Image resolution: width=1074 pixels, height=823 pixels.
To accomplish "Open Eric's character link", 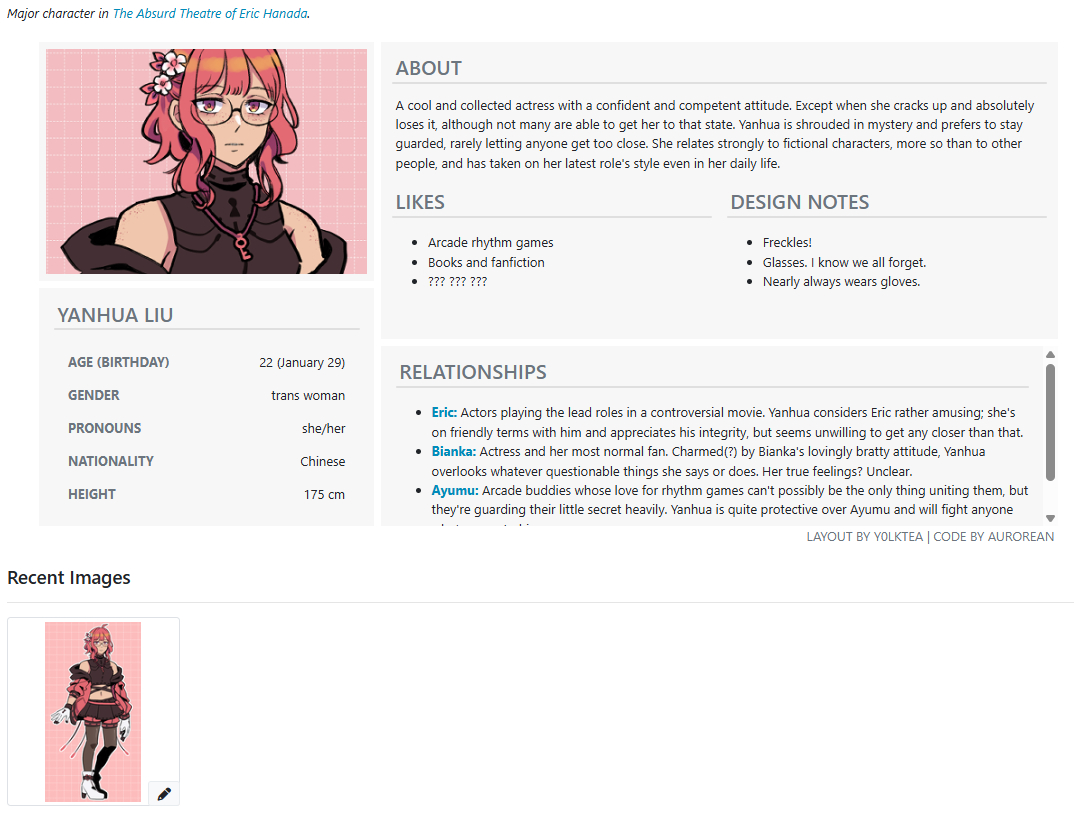I will [x=444, y=412].
